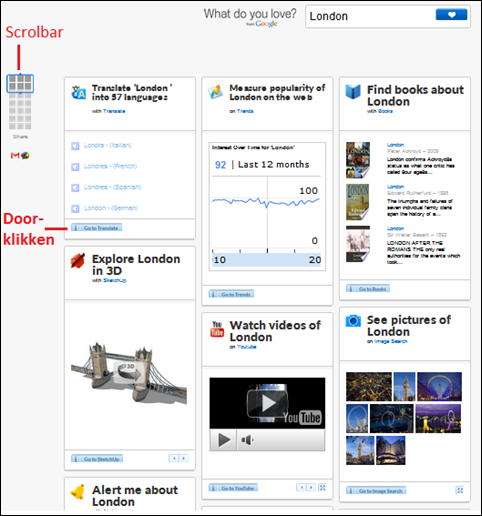
Task: Open the Trends link under the popularity heading
Action: point(245,111)
